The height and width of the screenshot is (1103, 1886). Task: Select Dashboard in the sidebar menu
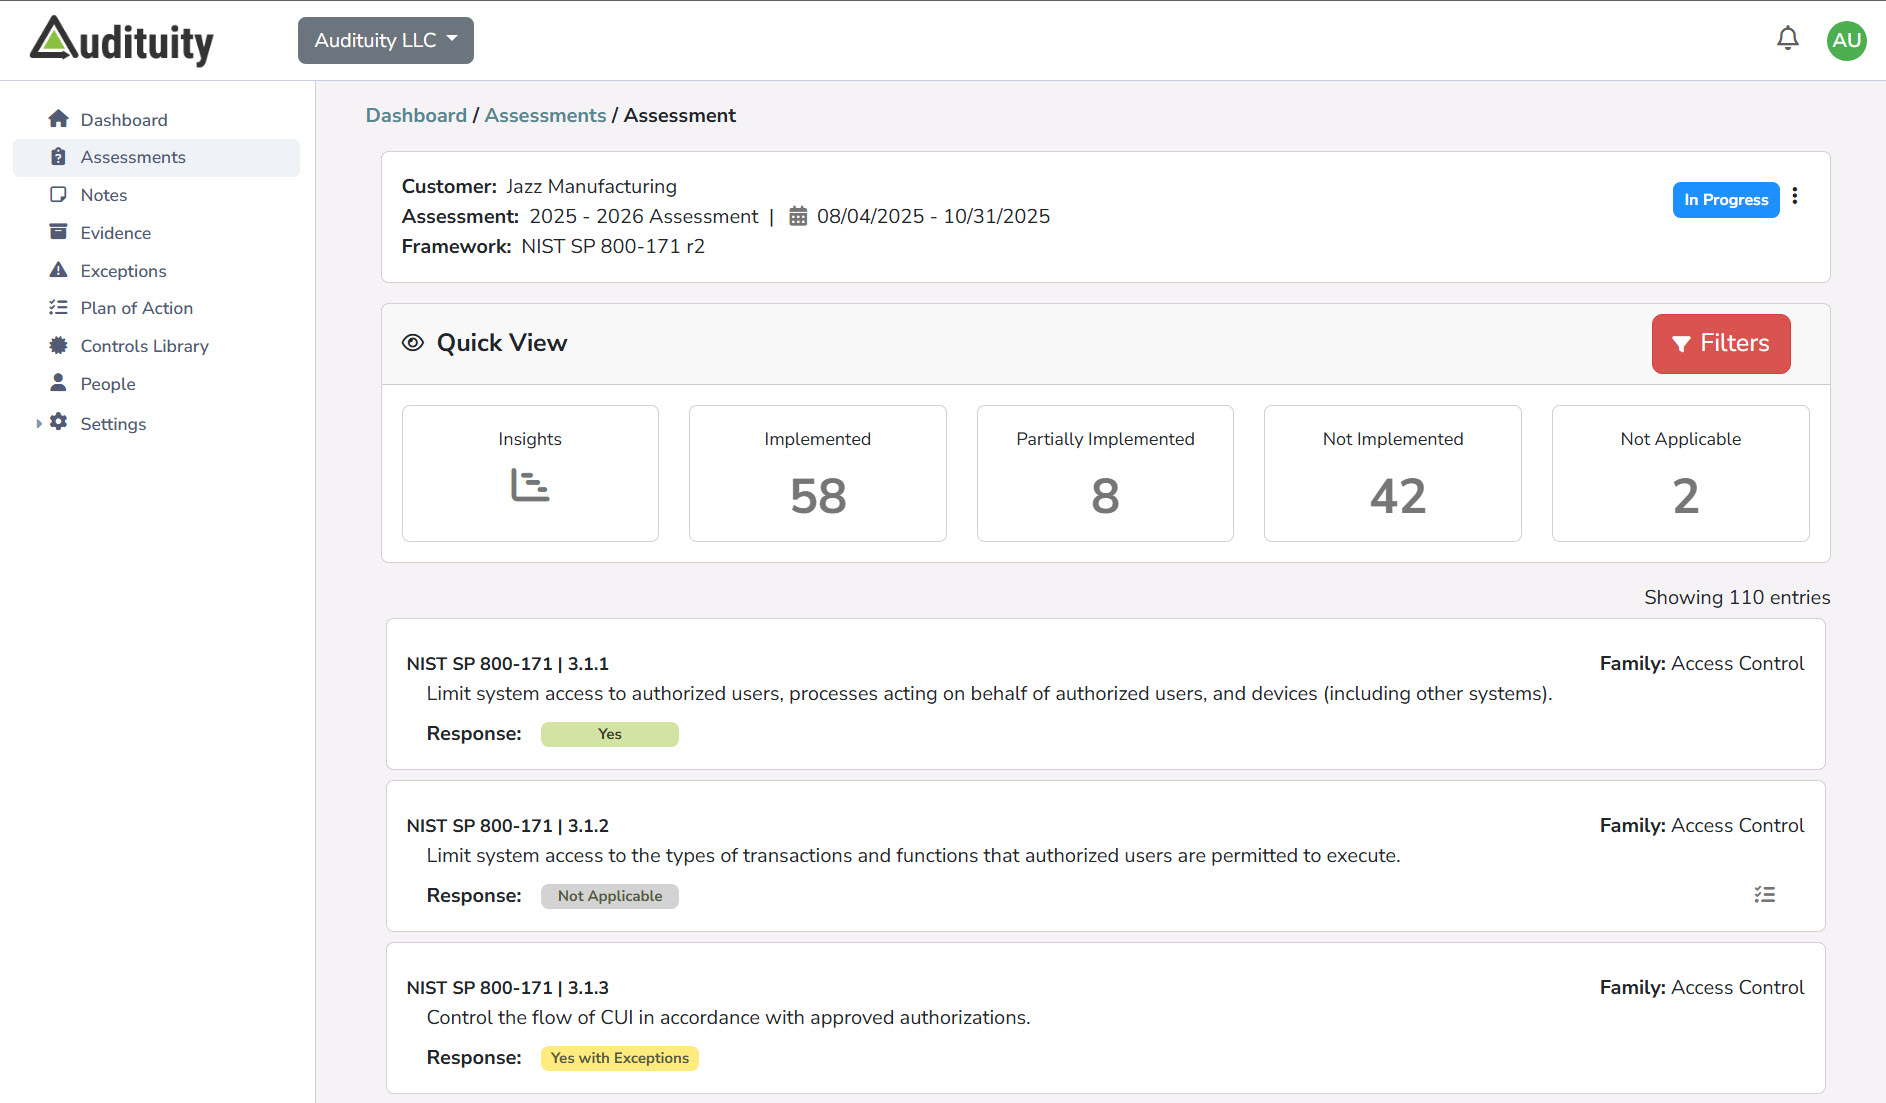tap(123, 119)
